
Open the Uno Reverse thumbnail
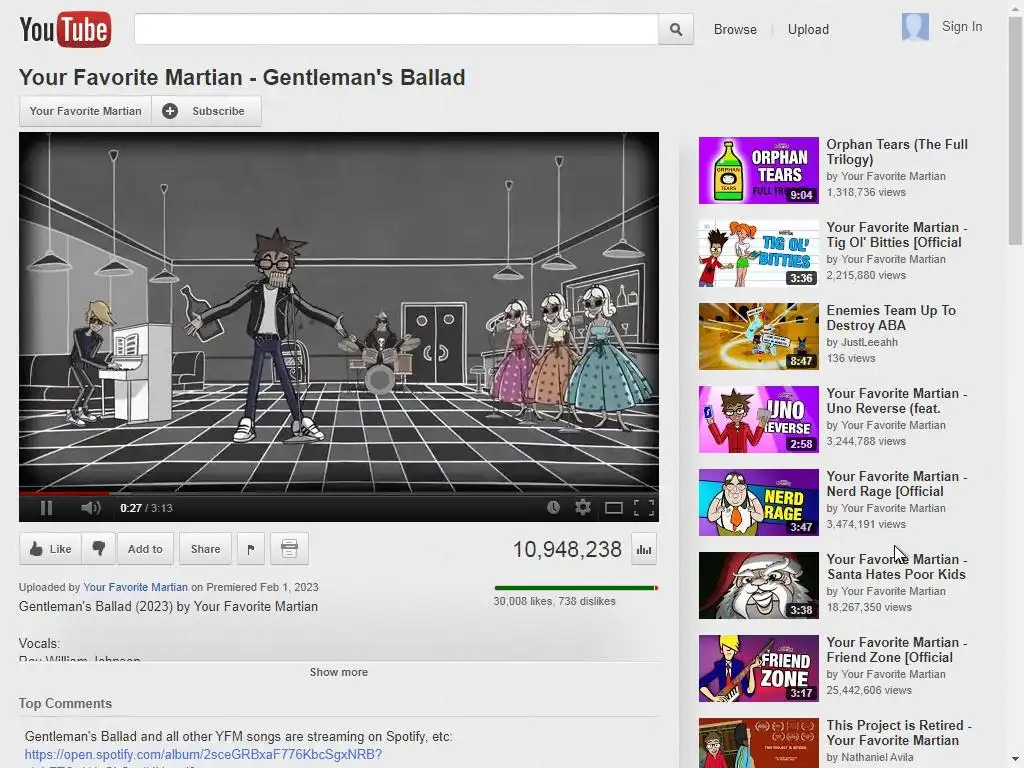[x=758, y=419]
